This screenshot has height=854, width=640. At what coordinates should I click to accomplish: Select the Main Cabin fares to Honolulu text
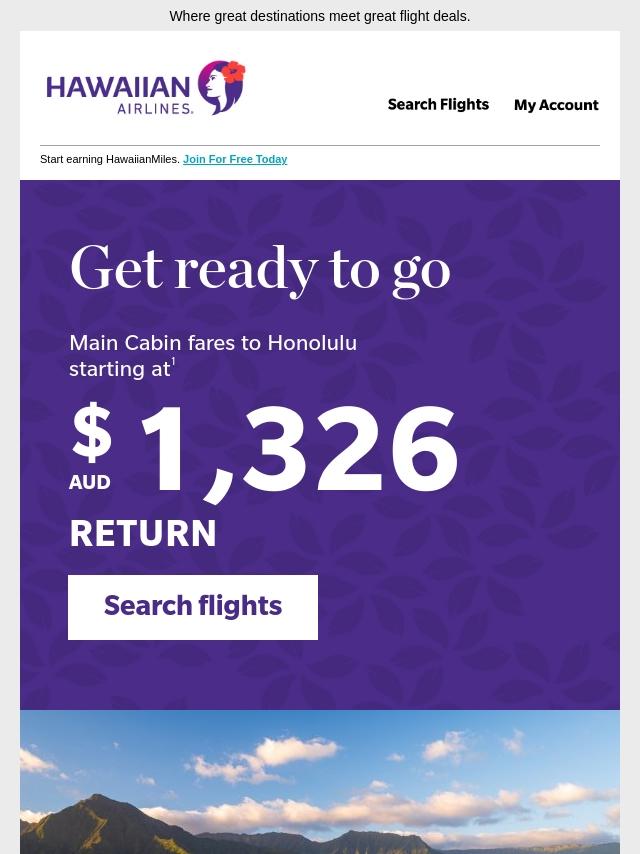213,343
